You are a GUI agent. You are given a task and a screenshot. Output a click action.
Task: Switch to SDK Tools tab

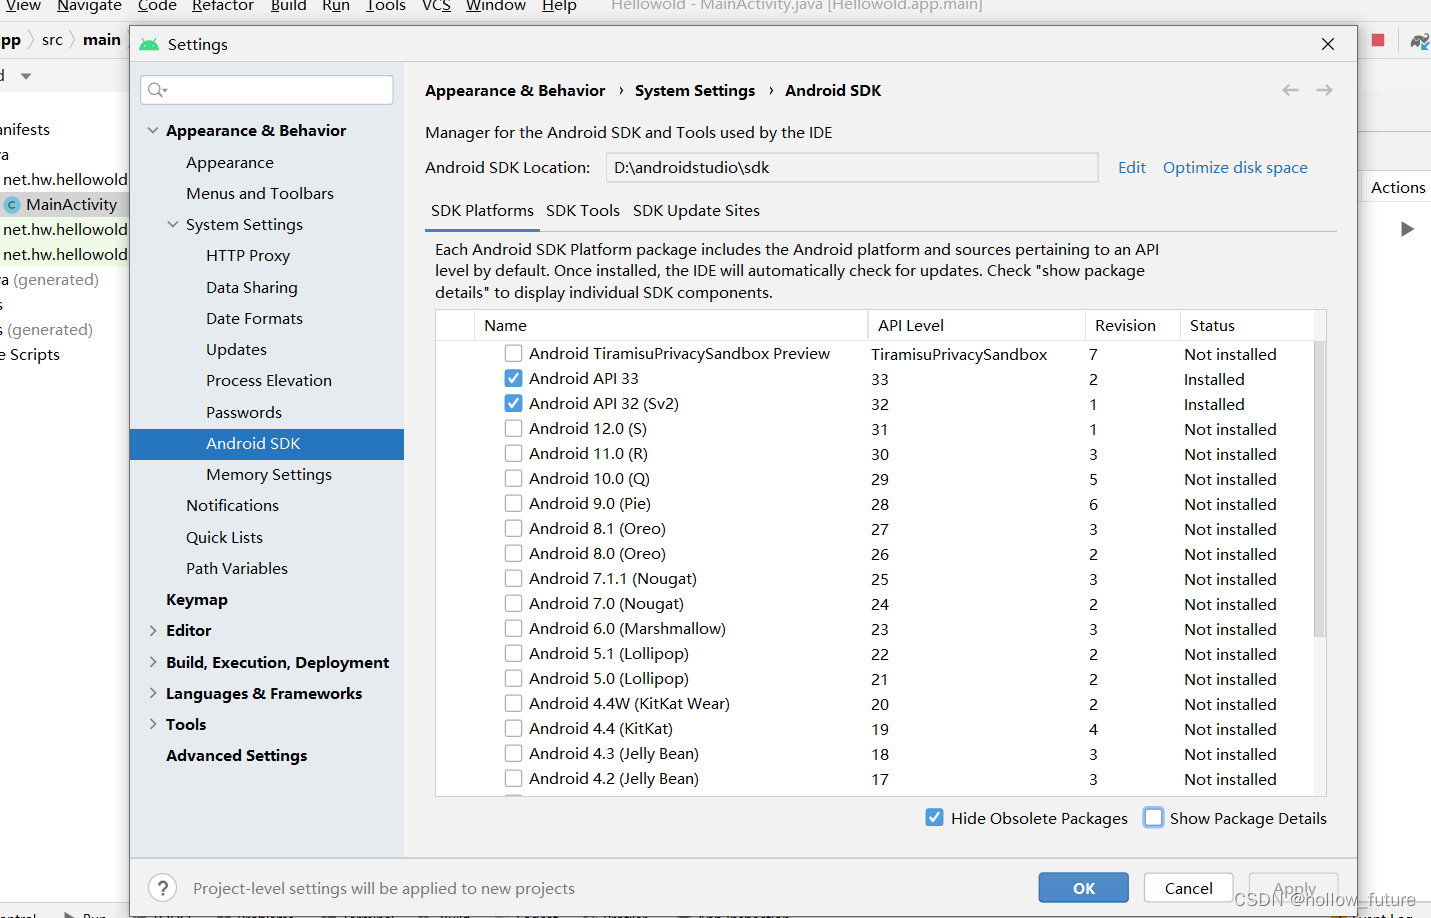click(583, 211)
